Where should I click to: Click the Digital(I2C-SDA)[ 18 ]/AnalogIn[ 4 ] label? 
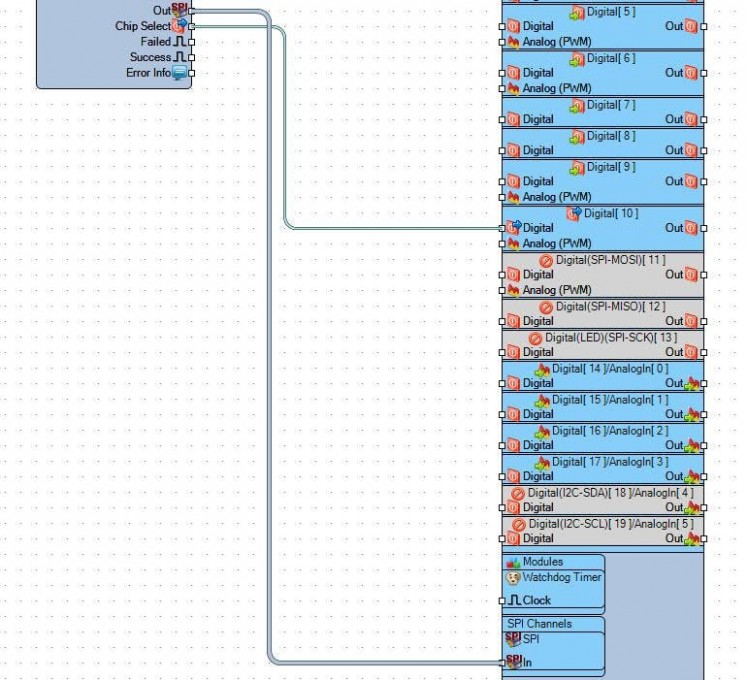(x=611, y=492)
